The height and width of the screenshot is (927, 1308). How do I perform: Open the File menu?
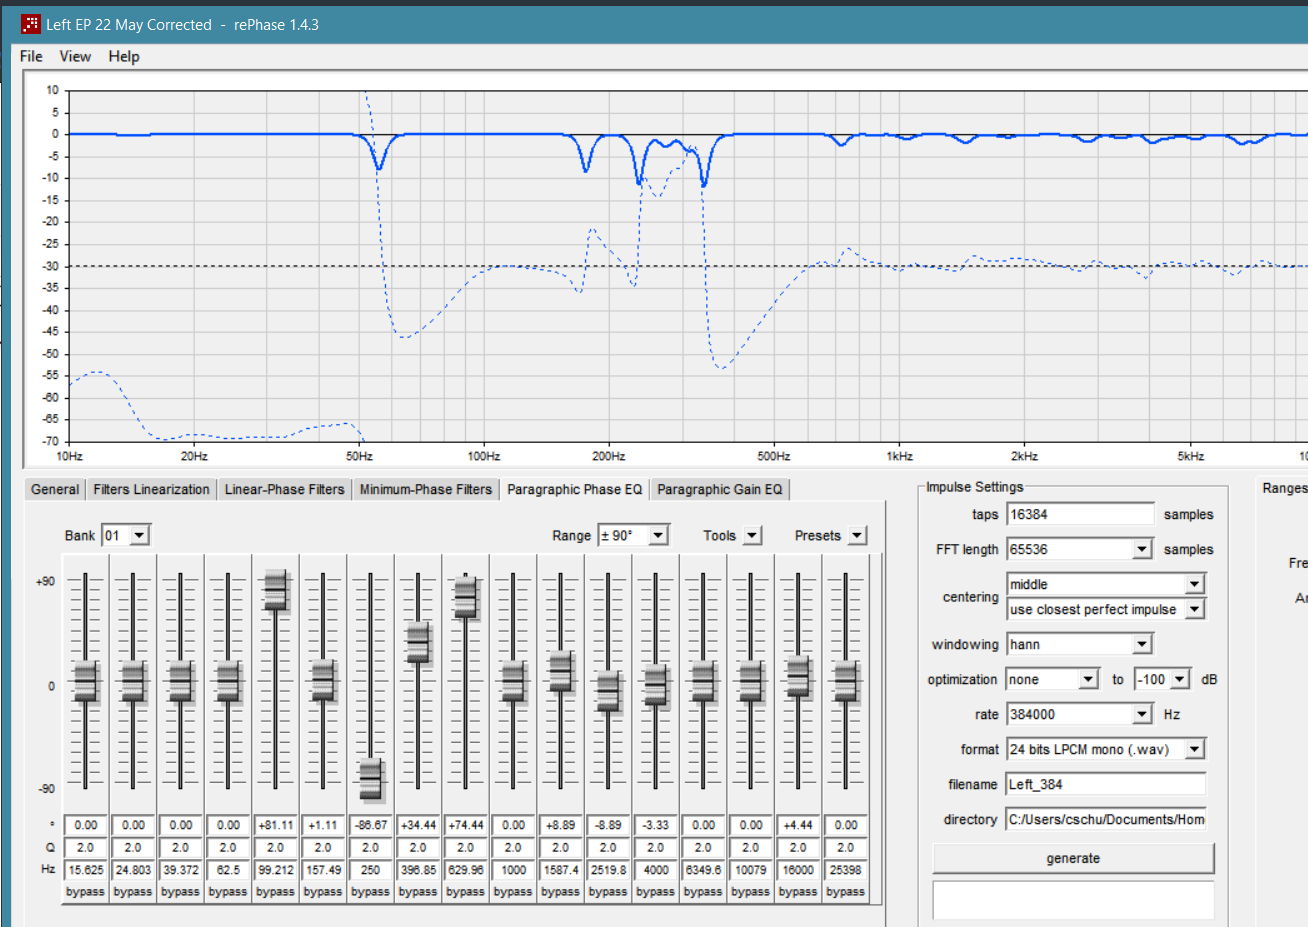pos(29,56)
